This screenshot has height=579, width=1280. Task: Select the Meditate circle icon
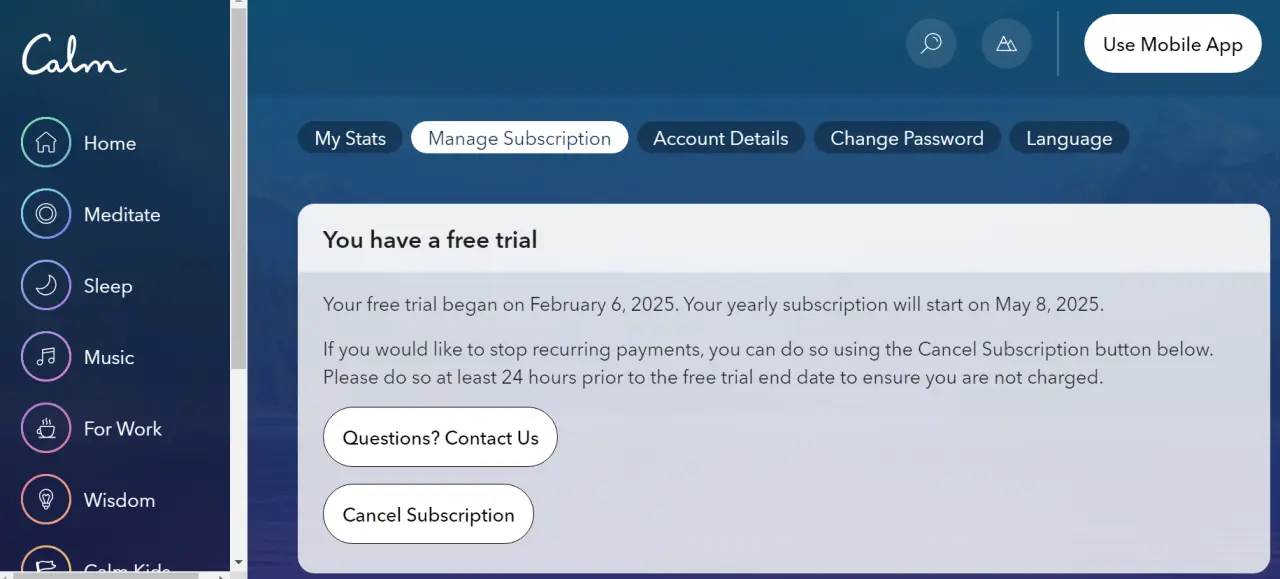coord(46,214)
